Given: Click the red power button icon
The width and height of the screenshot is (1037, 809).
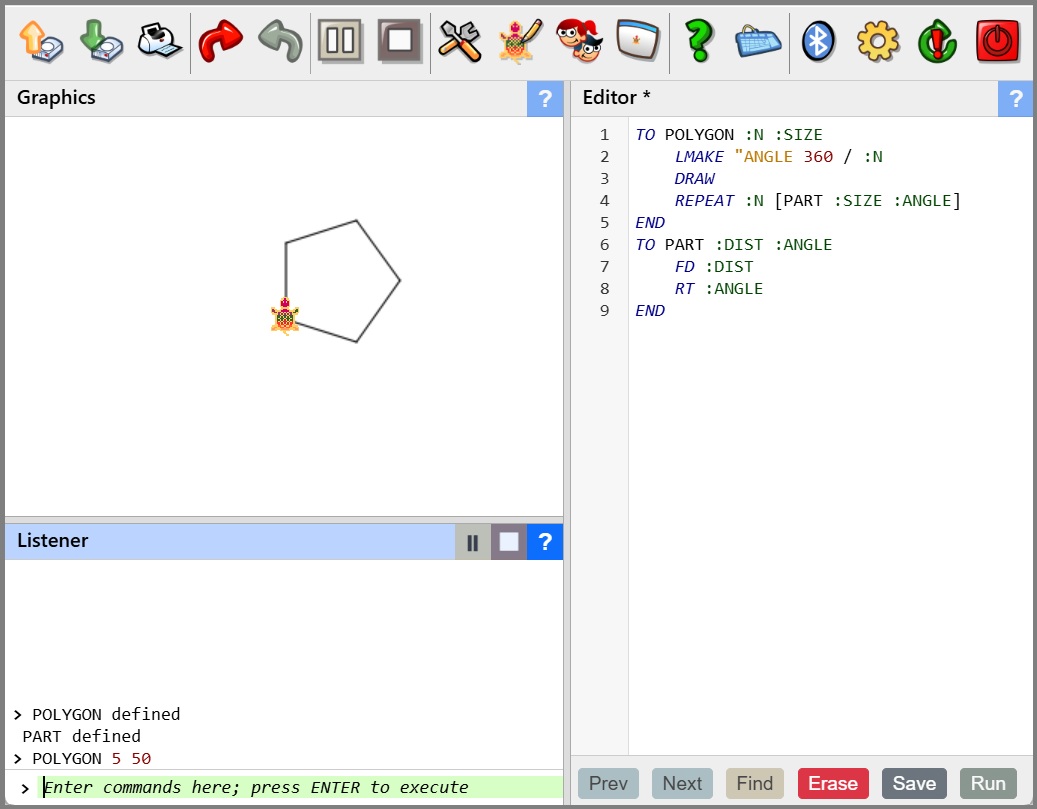Looking at the screenshot, I should (997, 42).
